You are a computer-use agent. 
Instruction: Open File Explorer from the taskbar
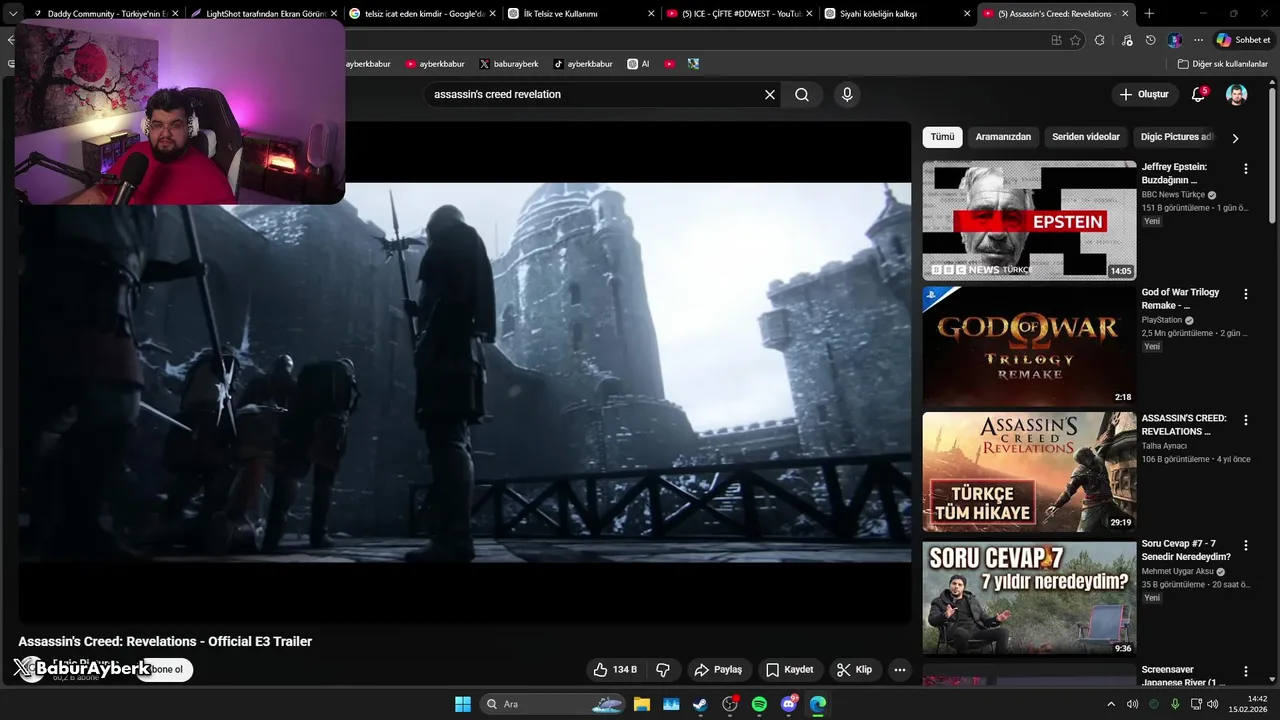coord(641,704)
